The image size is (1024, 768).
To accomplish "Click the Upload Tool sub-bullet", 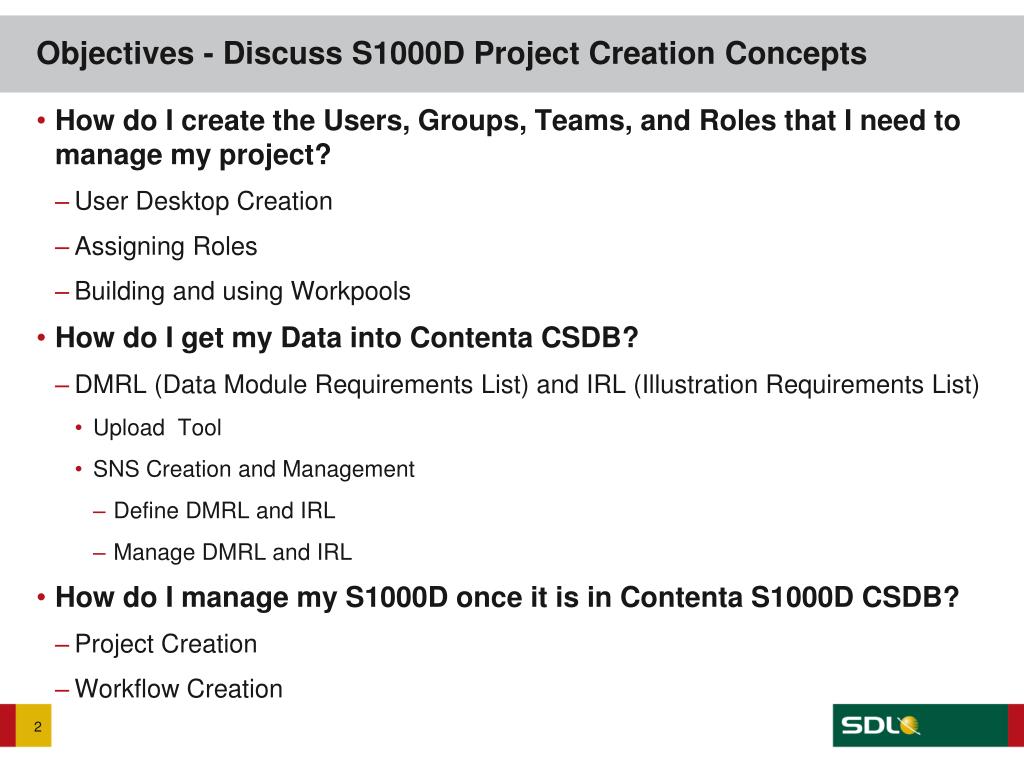I will (157, 428).
